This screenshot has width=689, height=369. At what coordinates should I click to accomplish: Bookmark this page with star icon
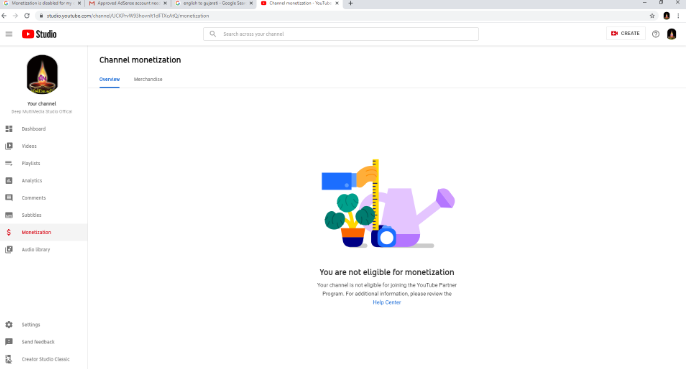tap(652, 15)
